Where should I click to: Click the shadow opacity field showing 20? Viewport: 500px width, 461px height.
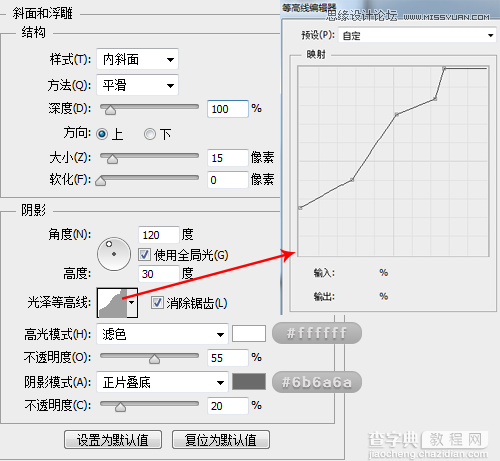click(228, 406)
